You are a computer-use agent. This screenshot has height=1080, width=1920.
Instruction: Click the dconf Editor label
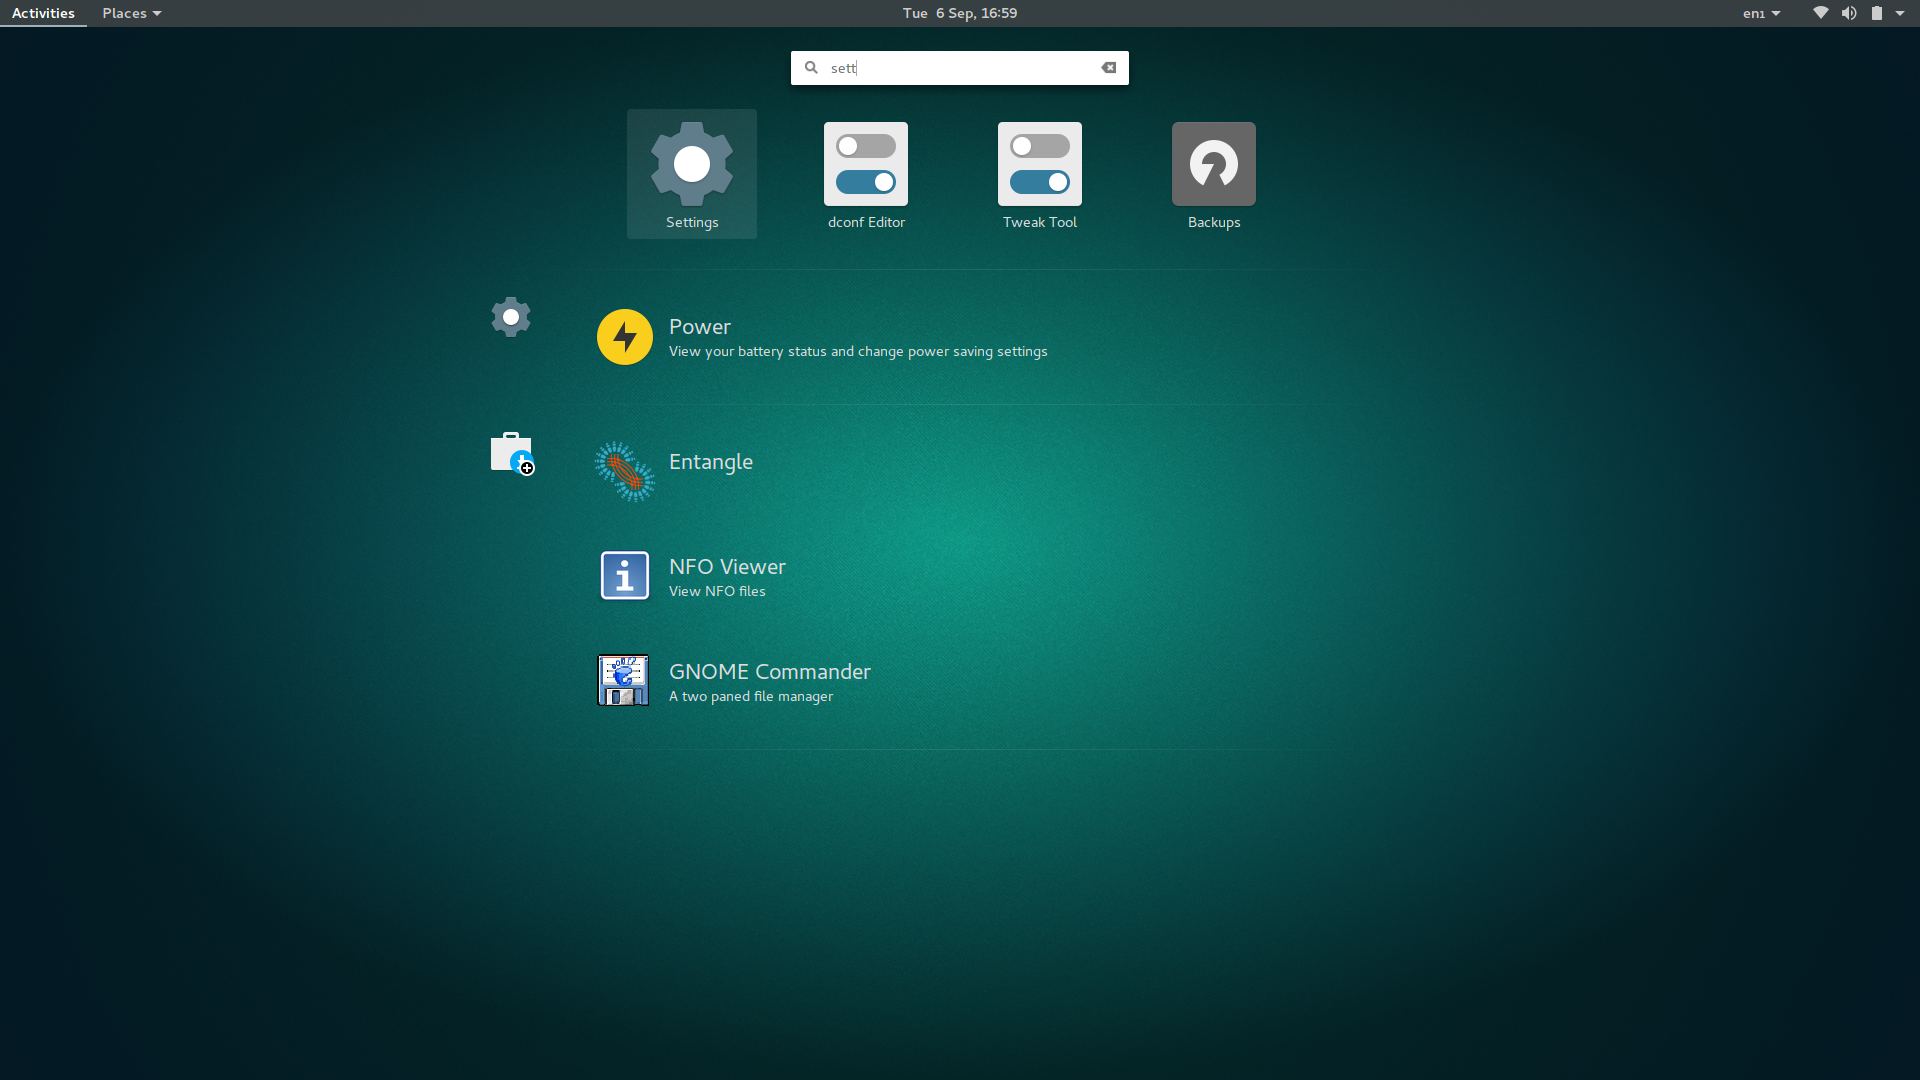(866, 223)
